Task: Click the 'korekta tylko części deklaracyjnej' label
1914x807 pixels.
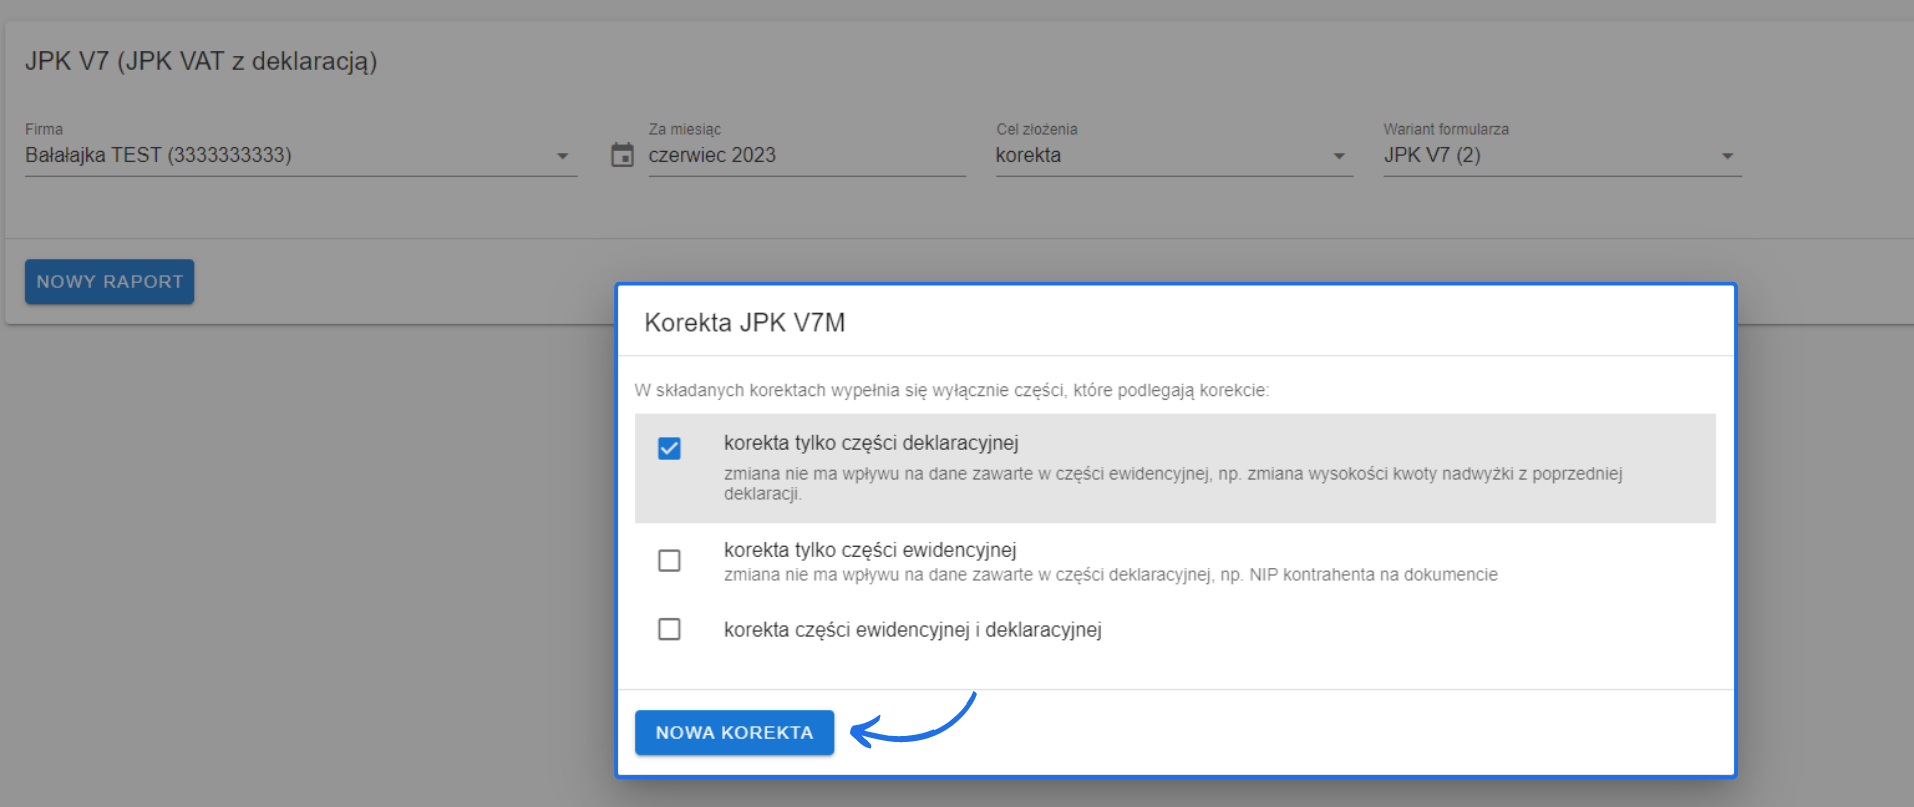Action: click(x=871, y=443)
